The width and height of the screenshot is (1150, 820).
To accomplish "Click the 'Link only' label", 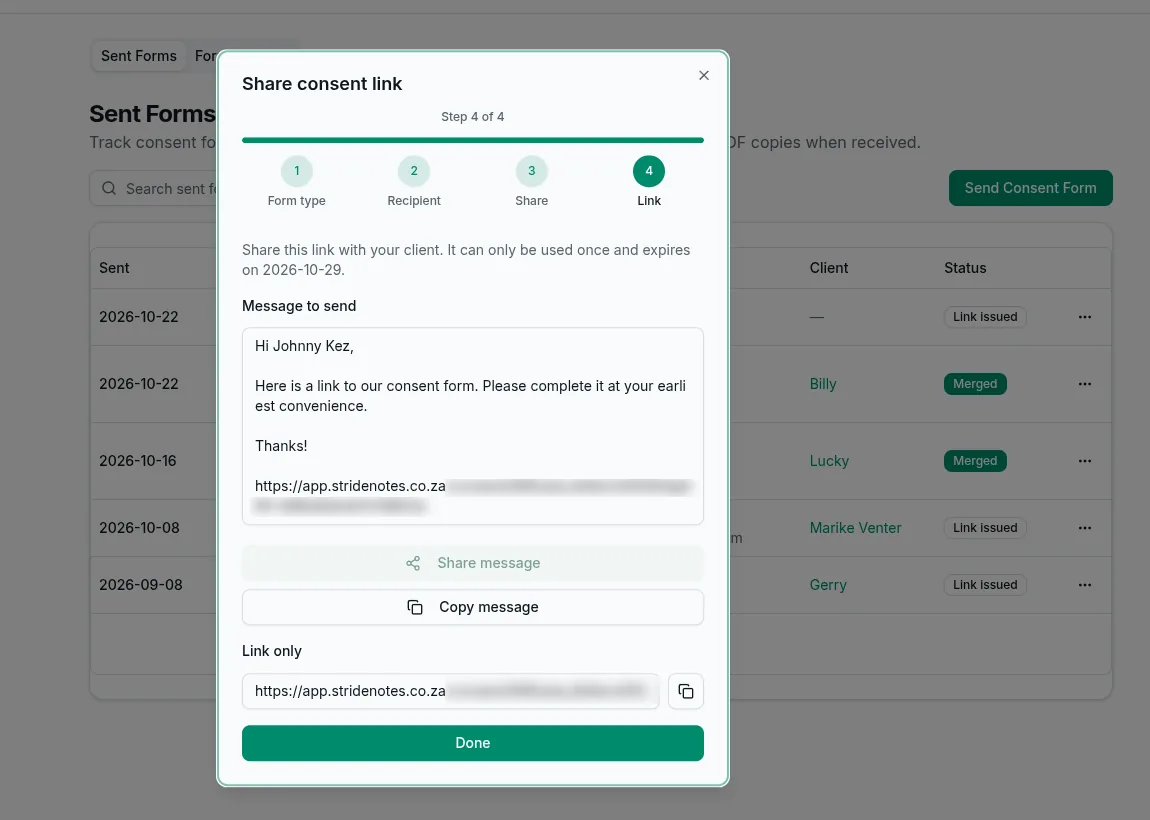I will tap(271, 651).
